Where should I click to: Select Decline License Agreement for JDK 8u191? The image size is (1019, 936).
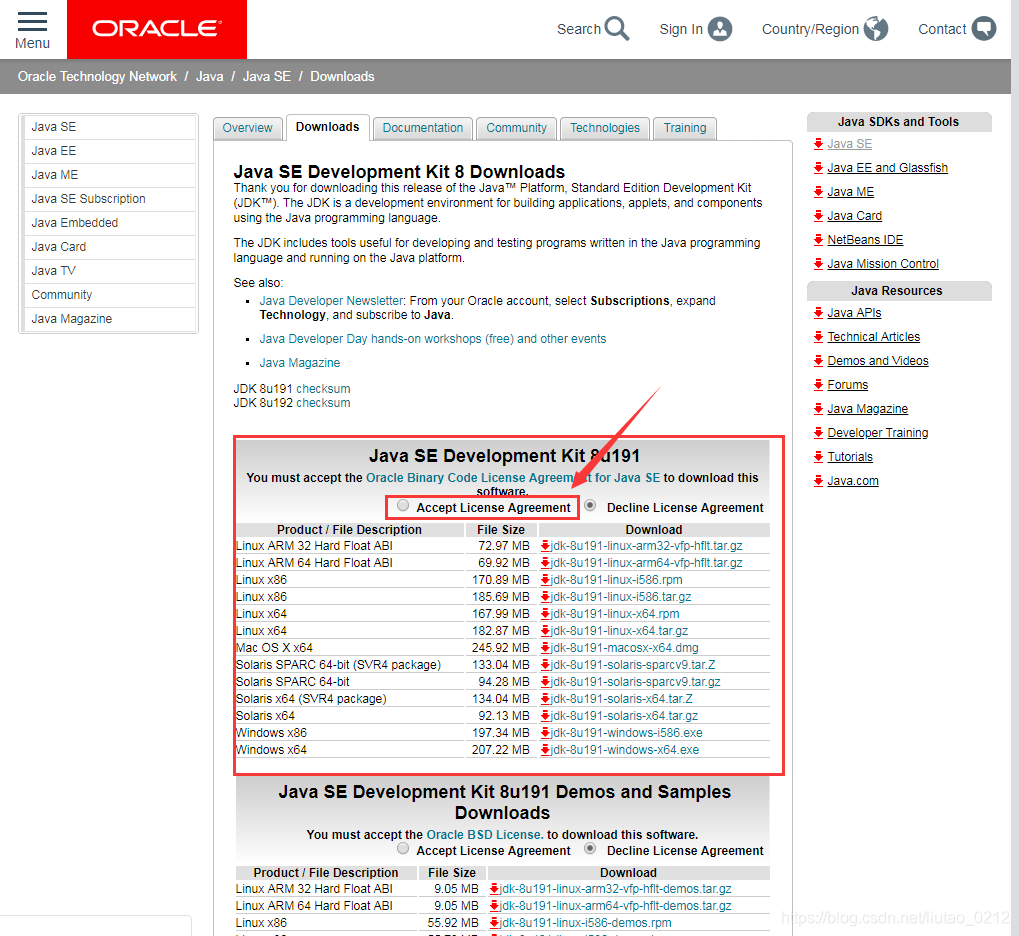(x=590, y=505)
